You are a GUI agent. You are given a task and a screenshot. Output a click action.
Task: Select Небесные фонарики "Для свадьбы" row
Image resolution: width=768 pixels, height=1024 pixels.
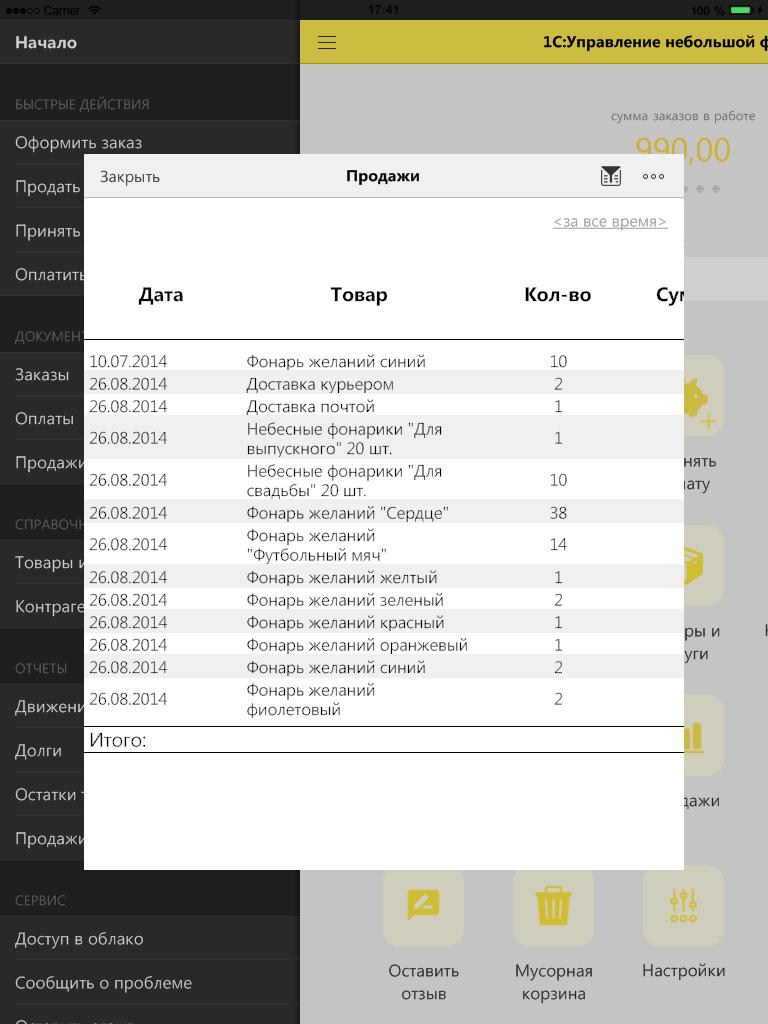pos(384,480)
